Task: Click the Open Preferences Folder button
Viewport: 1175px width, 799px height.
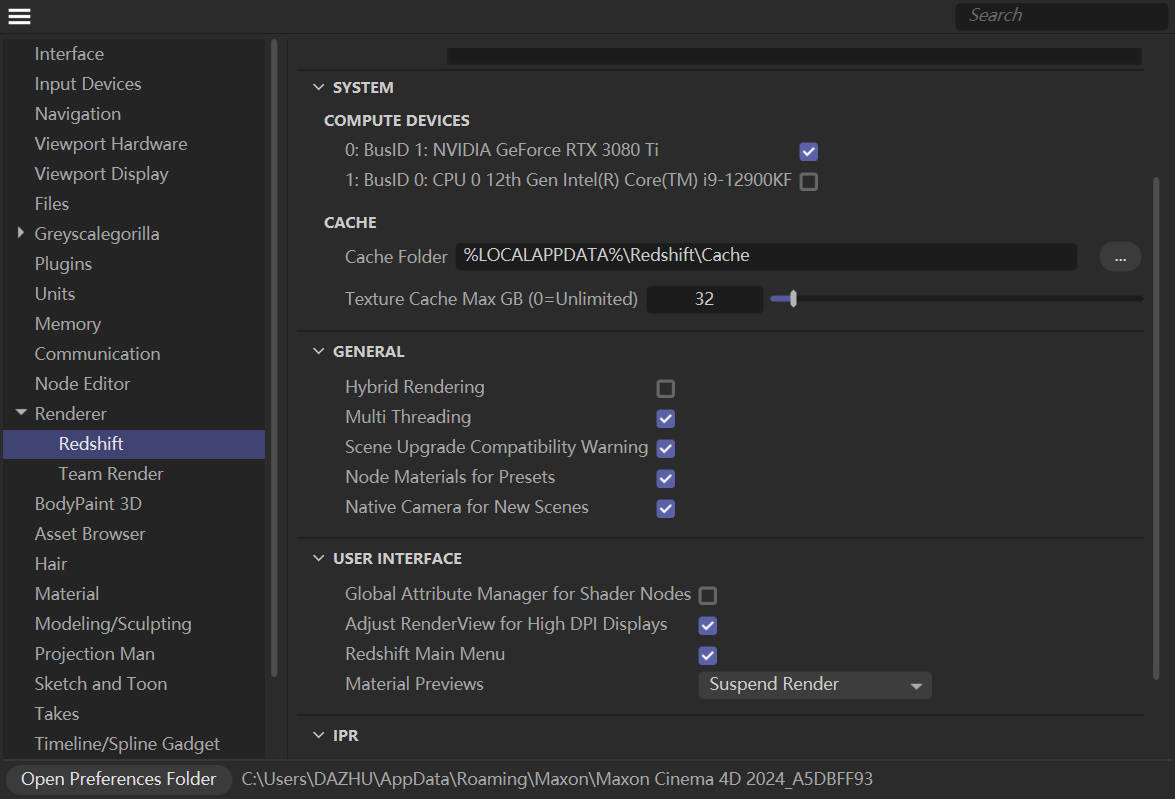Action: 117,778
